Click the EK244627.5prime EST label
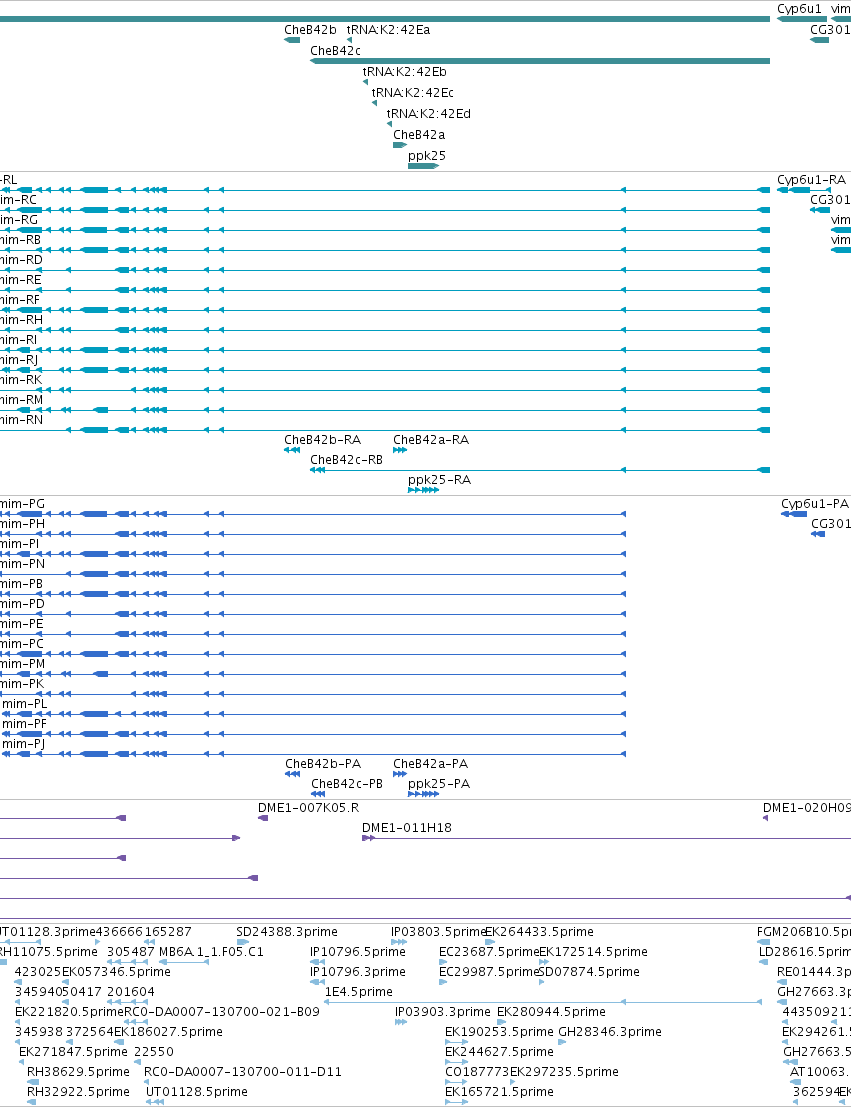Screen dimensions: 851x1107 pyautogui.click(x=499, y=1052)
